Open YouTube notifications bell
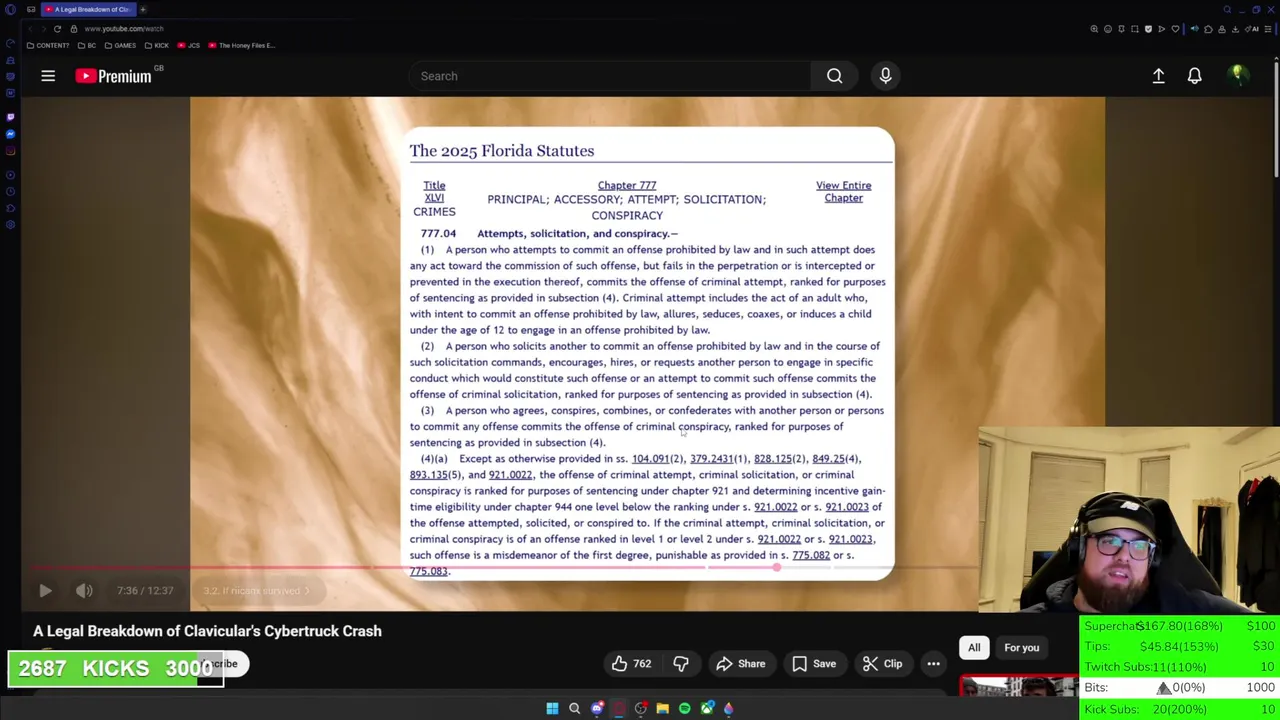Screen dimensions: 1280x720 pos(1194,76)
